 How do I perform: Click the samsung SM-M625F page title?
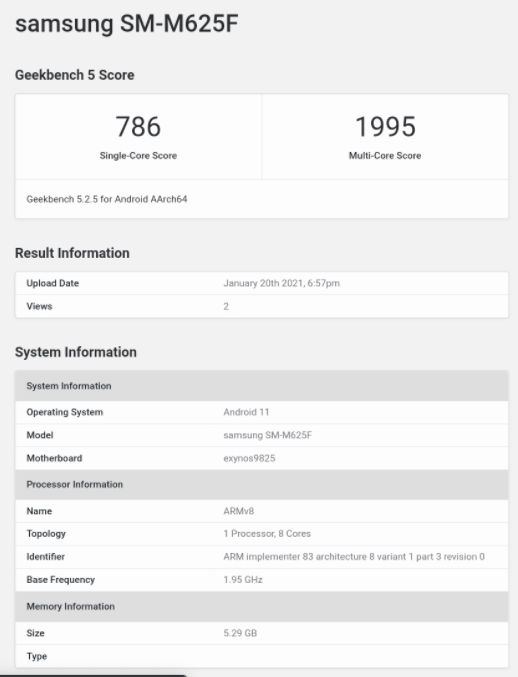point(126,24)
